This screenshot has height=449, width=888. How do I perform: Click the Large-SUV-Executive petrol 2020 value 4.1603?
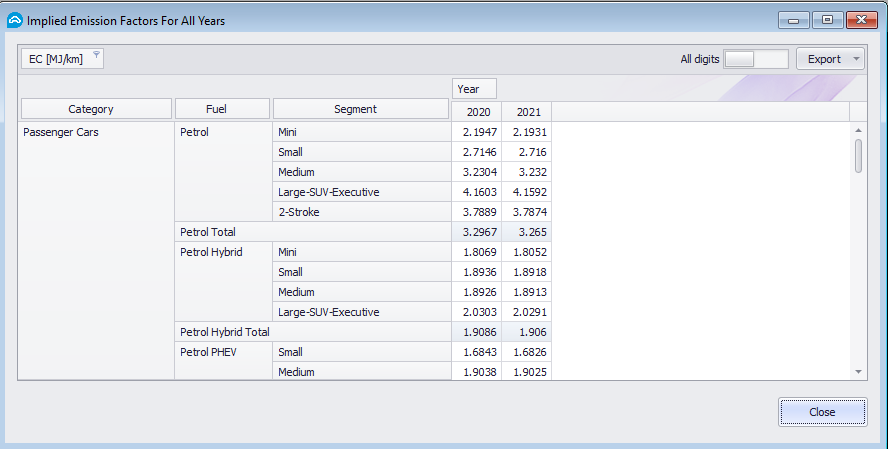[477, 192]
